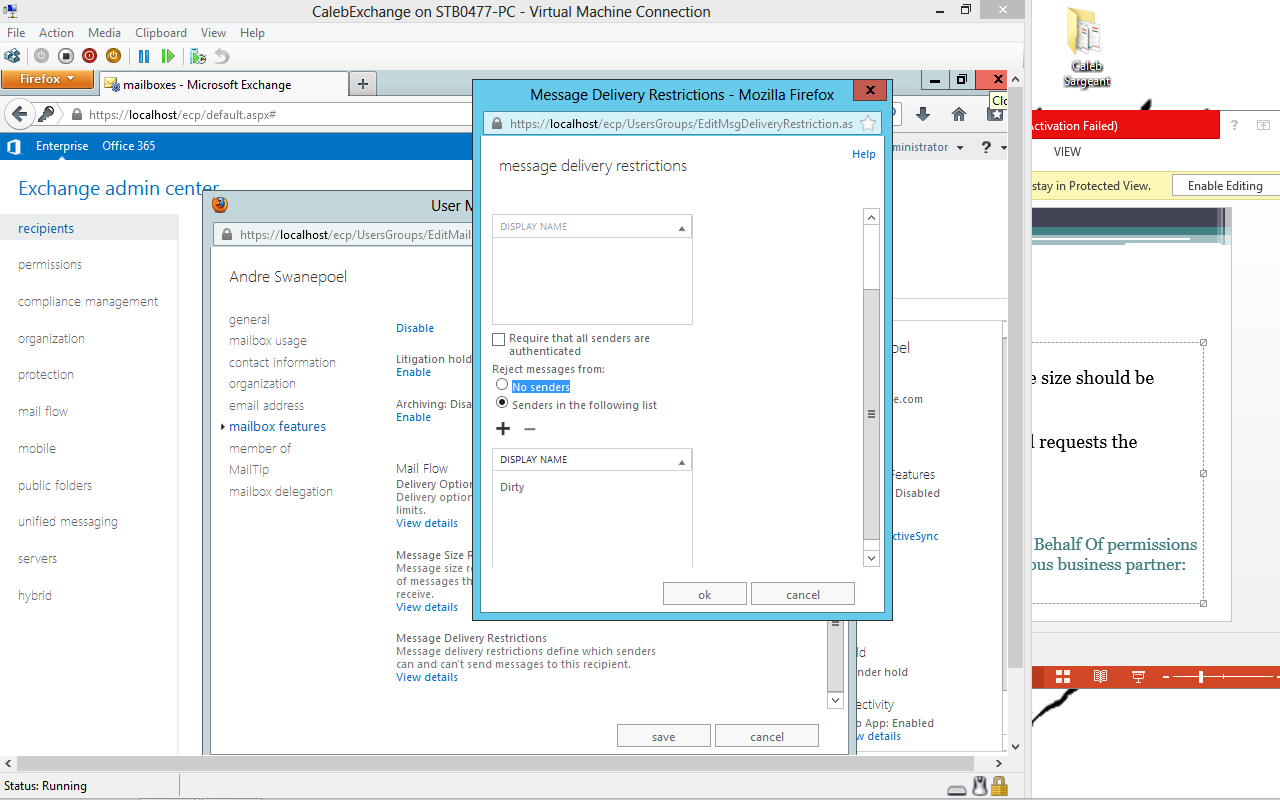Remove selected sender from reject list

[530, 429]
